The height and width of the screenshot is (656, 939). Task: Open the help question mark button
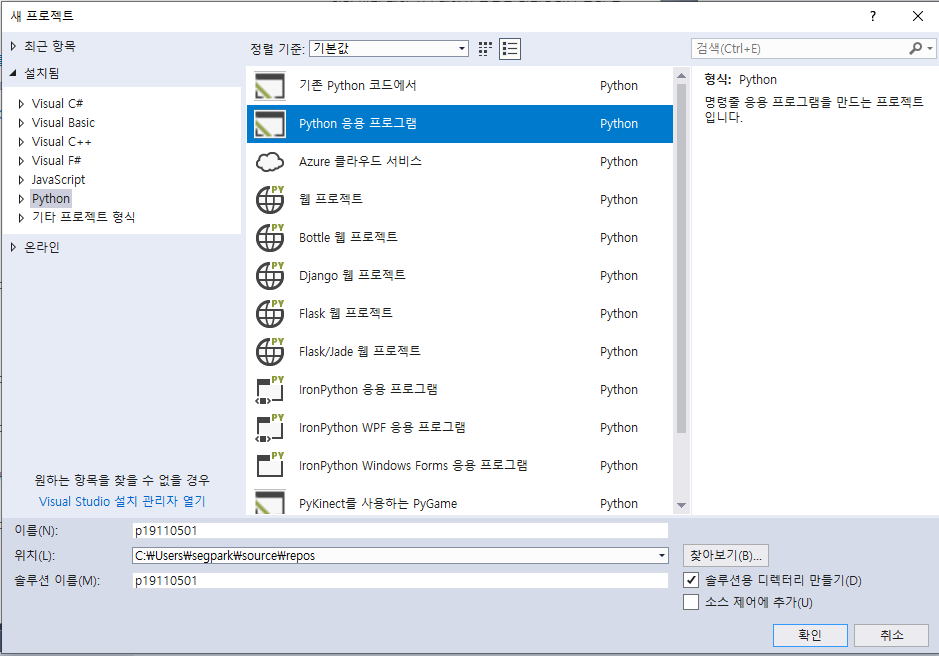[x=873, y=16]
